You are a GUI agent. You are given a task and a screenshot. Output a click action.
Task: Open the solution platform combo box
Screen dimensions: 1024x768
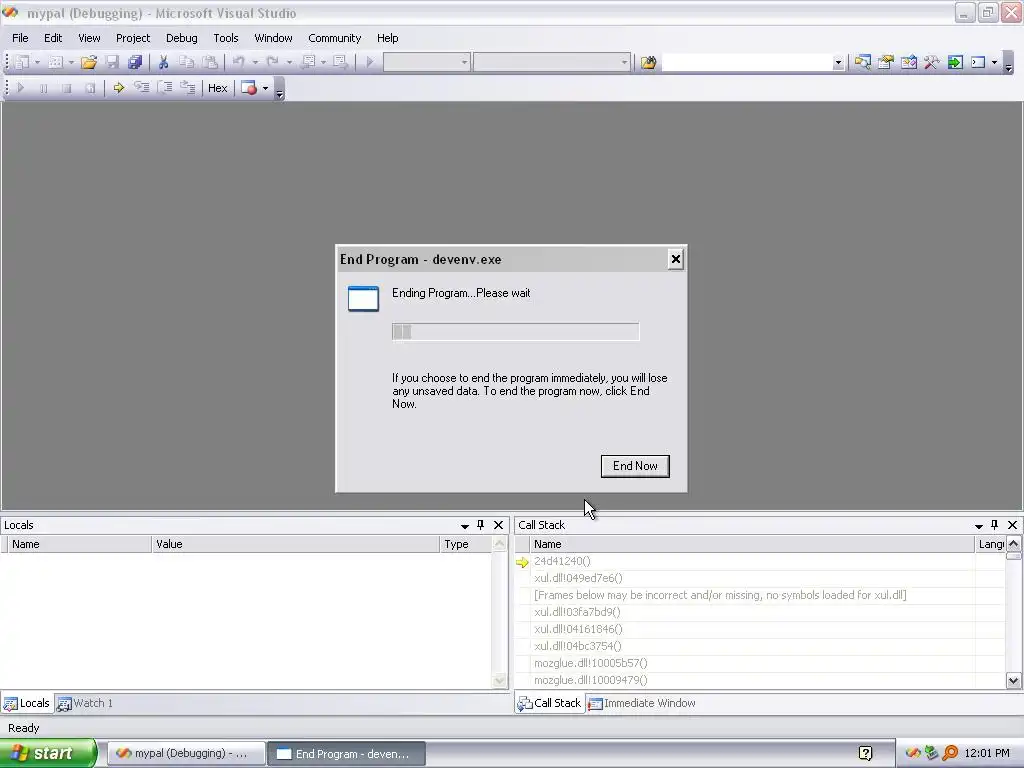pyautogui.click(x=552, y=62)
